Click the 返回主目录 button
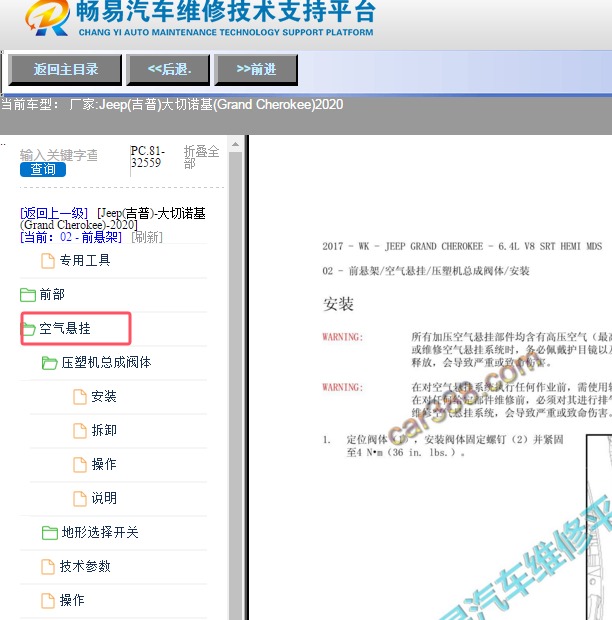 point(65,70)
